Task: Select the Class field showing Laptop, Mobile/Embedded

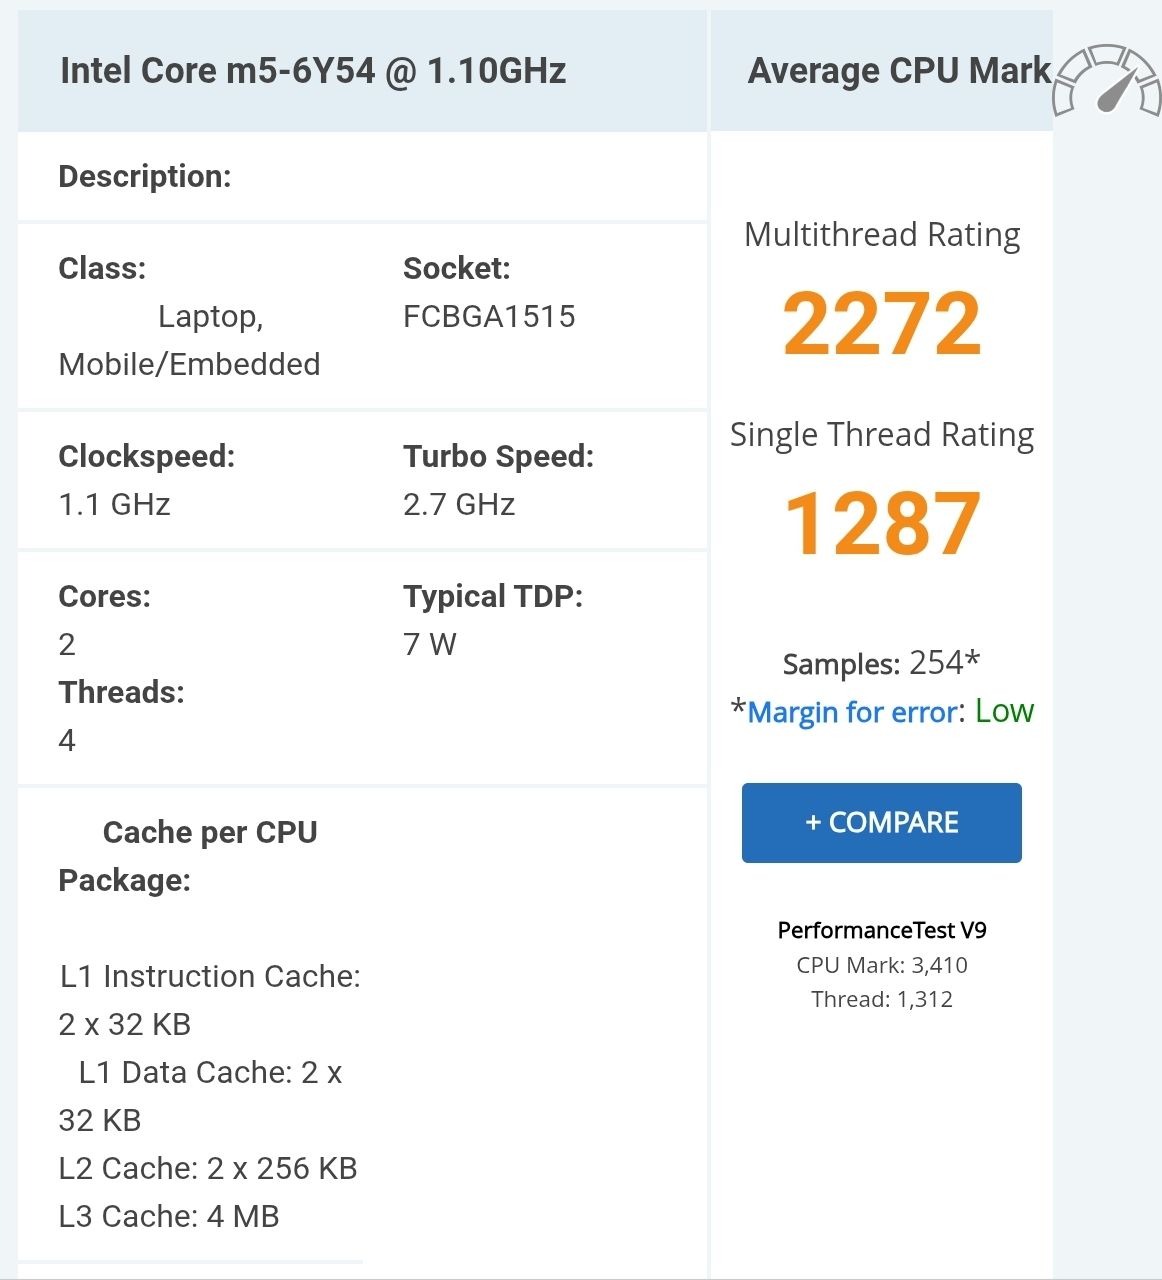Action: [x=188, y=340]
